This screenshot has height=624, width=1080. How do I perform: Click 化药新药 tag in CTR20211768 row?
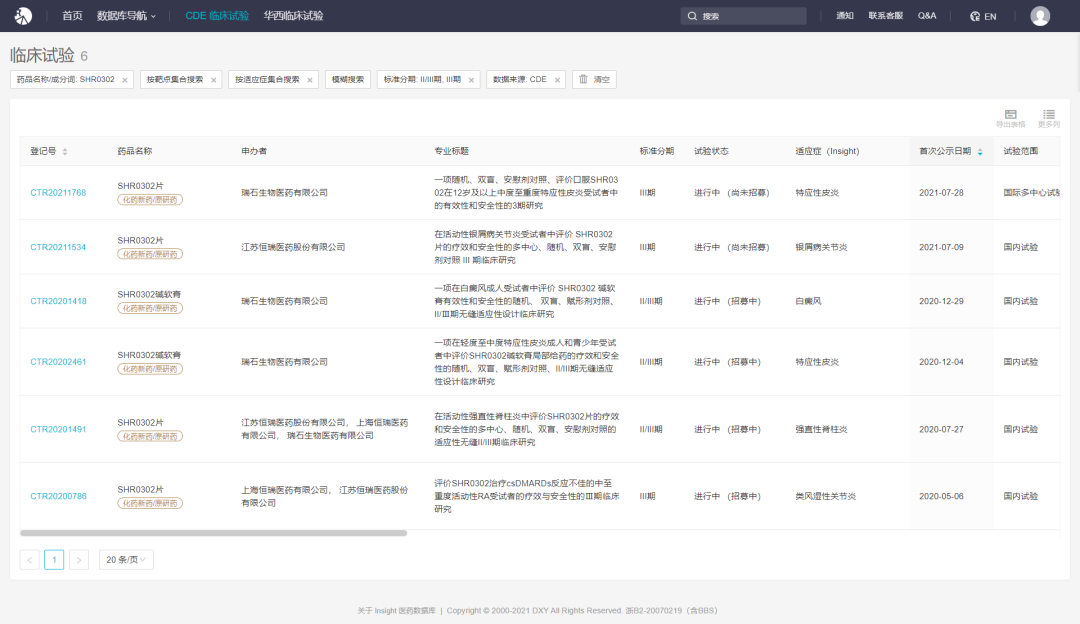(149, 200)
